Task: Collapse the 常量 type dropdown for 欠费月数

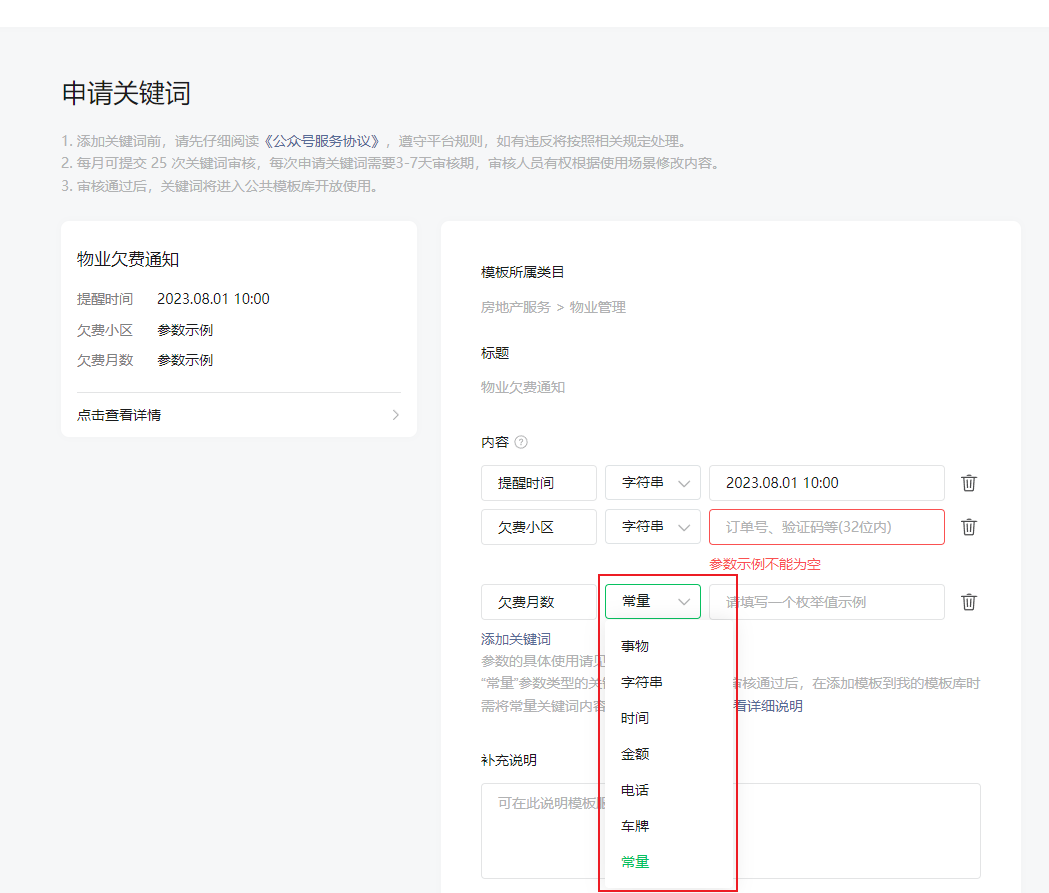Action: pos(652,601)
